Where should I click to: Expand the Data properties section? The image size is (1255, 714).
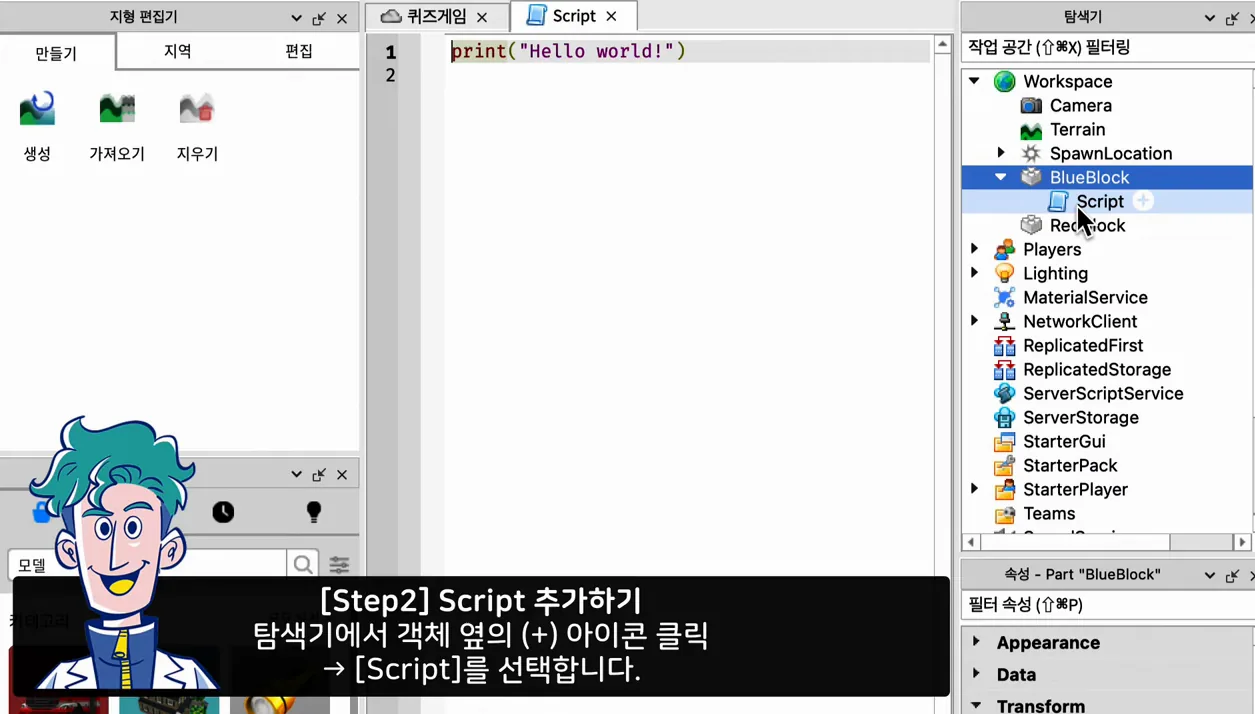coord(976,674)
